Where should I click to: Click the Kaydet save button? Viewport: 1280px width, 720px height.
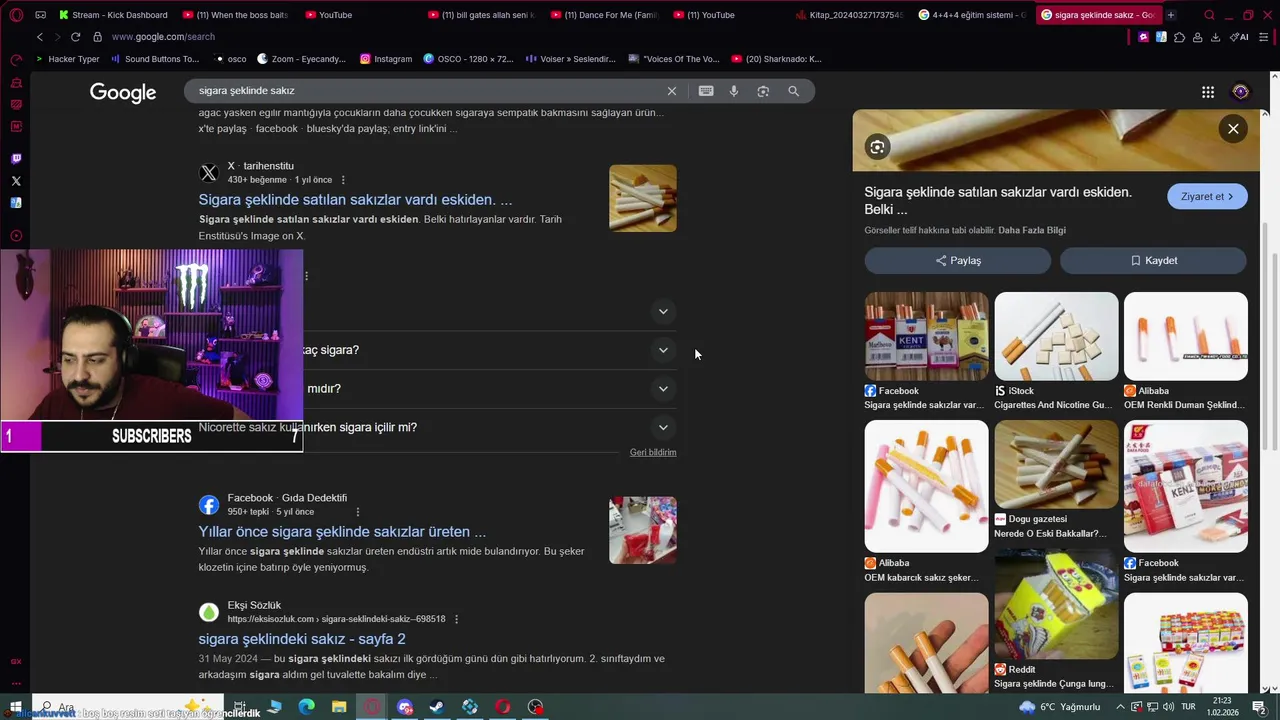click(x=1153, y=260)
